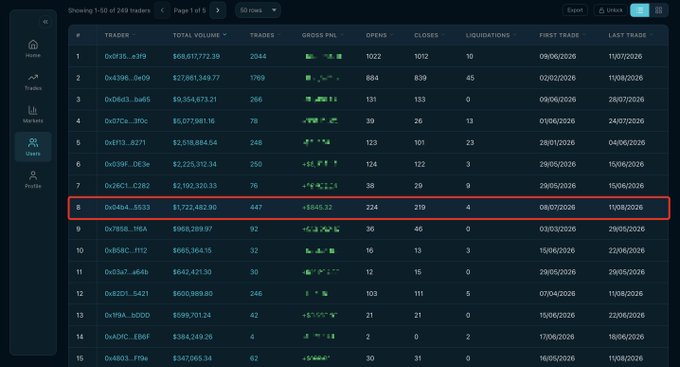Click the $384,249.26 total volume cell

(193, 337)
